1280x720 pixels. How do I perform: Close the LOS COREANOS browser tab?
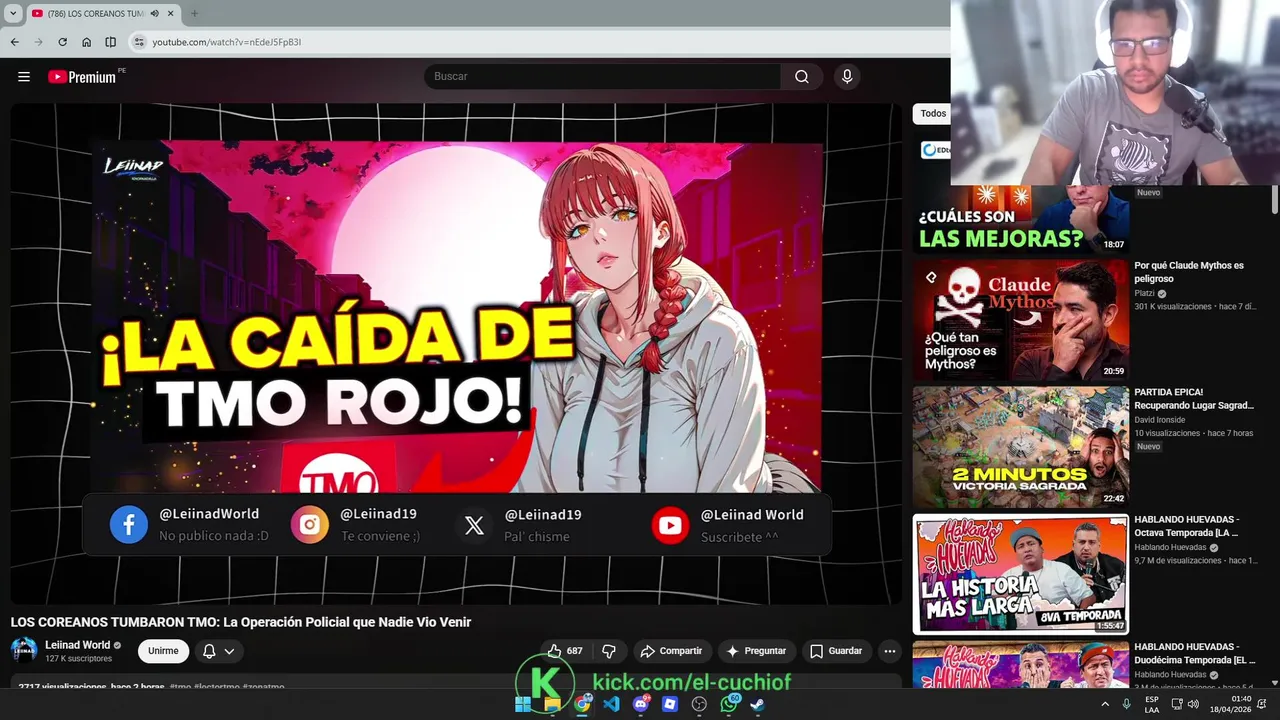[x=170, y=13]
